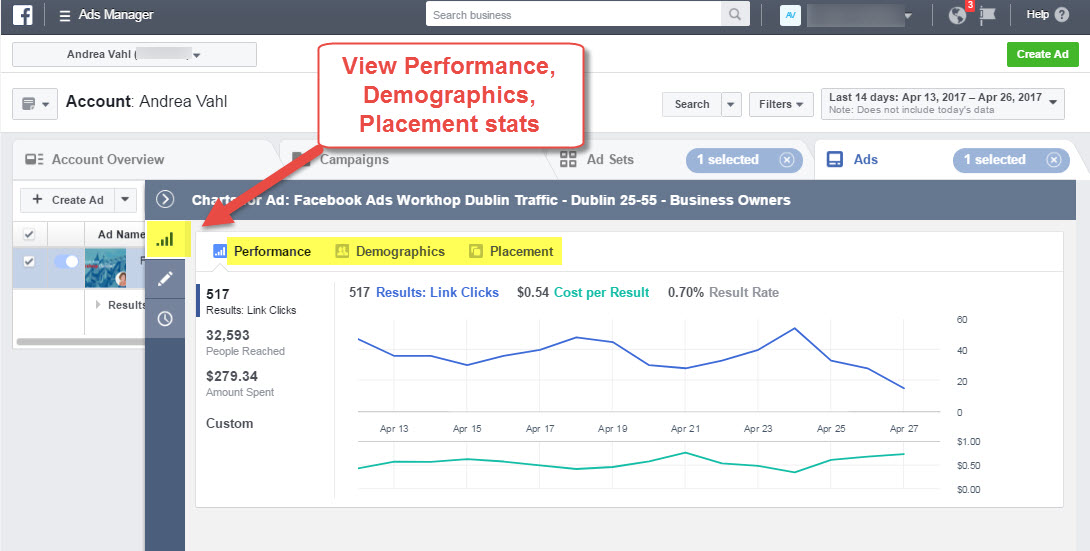
Task: Click the Ad Name column header
Action: tap(121, 234)
